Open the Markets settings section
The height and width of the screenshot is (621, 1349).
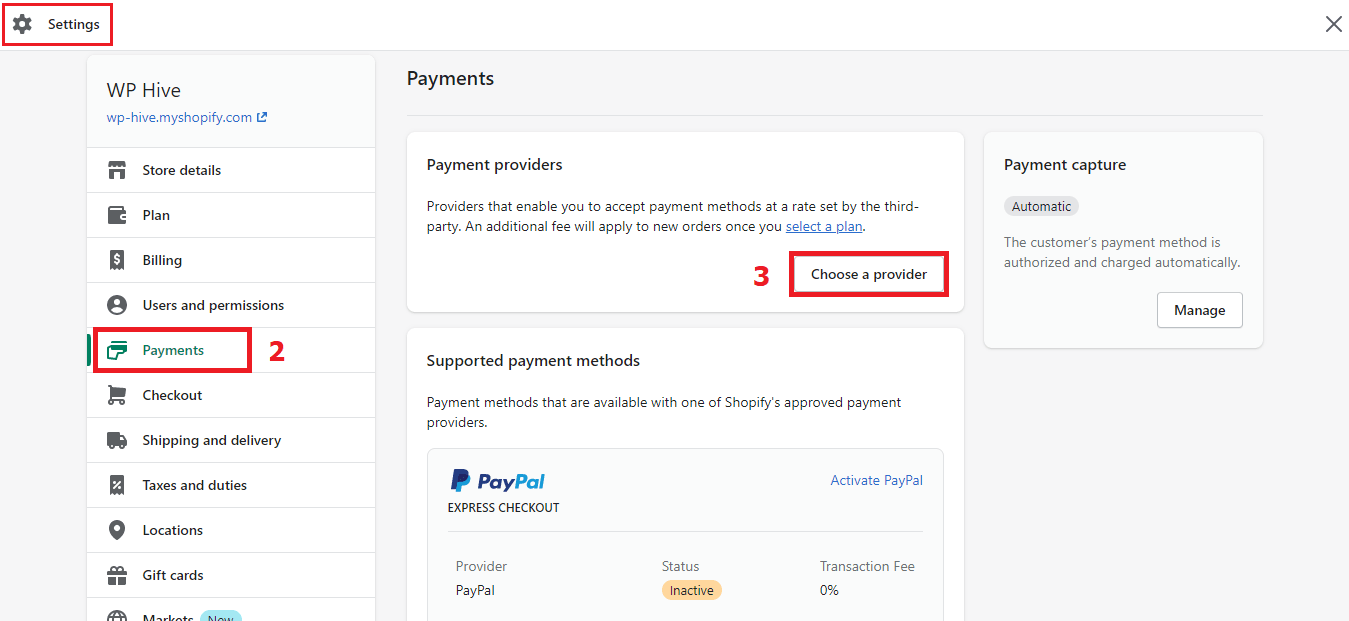pos(167,616)
